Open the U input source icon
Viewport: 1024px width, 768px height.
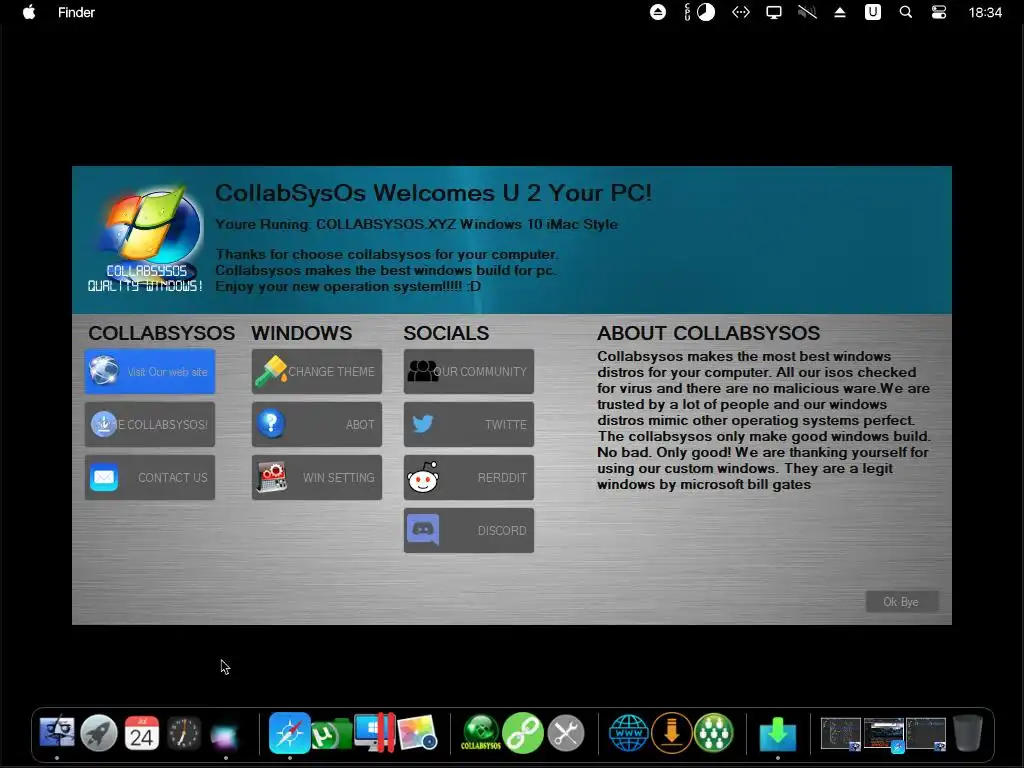[x=872, y=12]
